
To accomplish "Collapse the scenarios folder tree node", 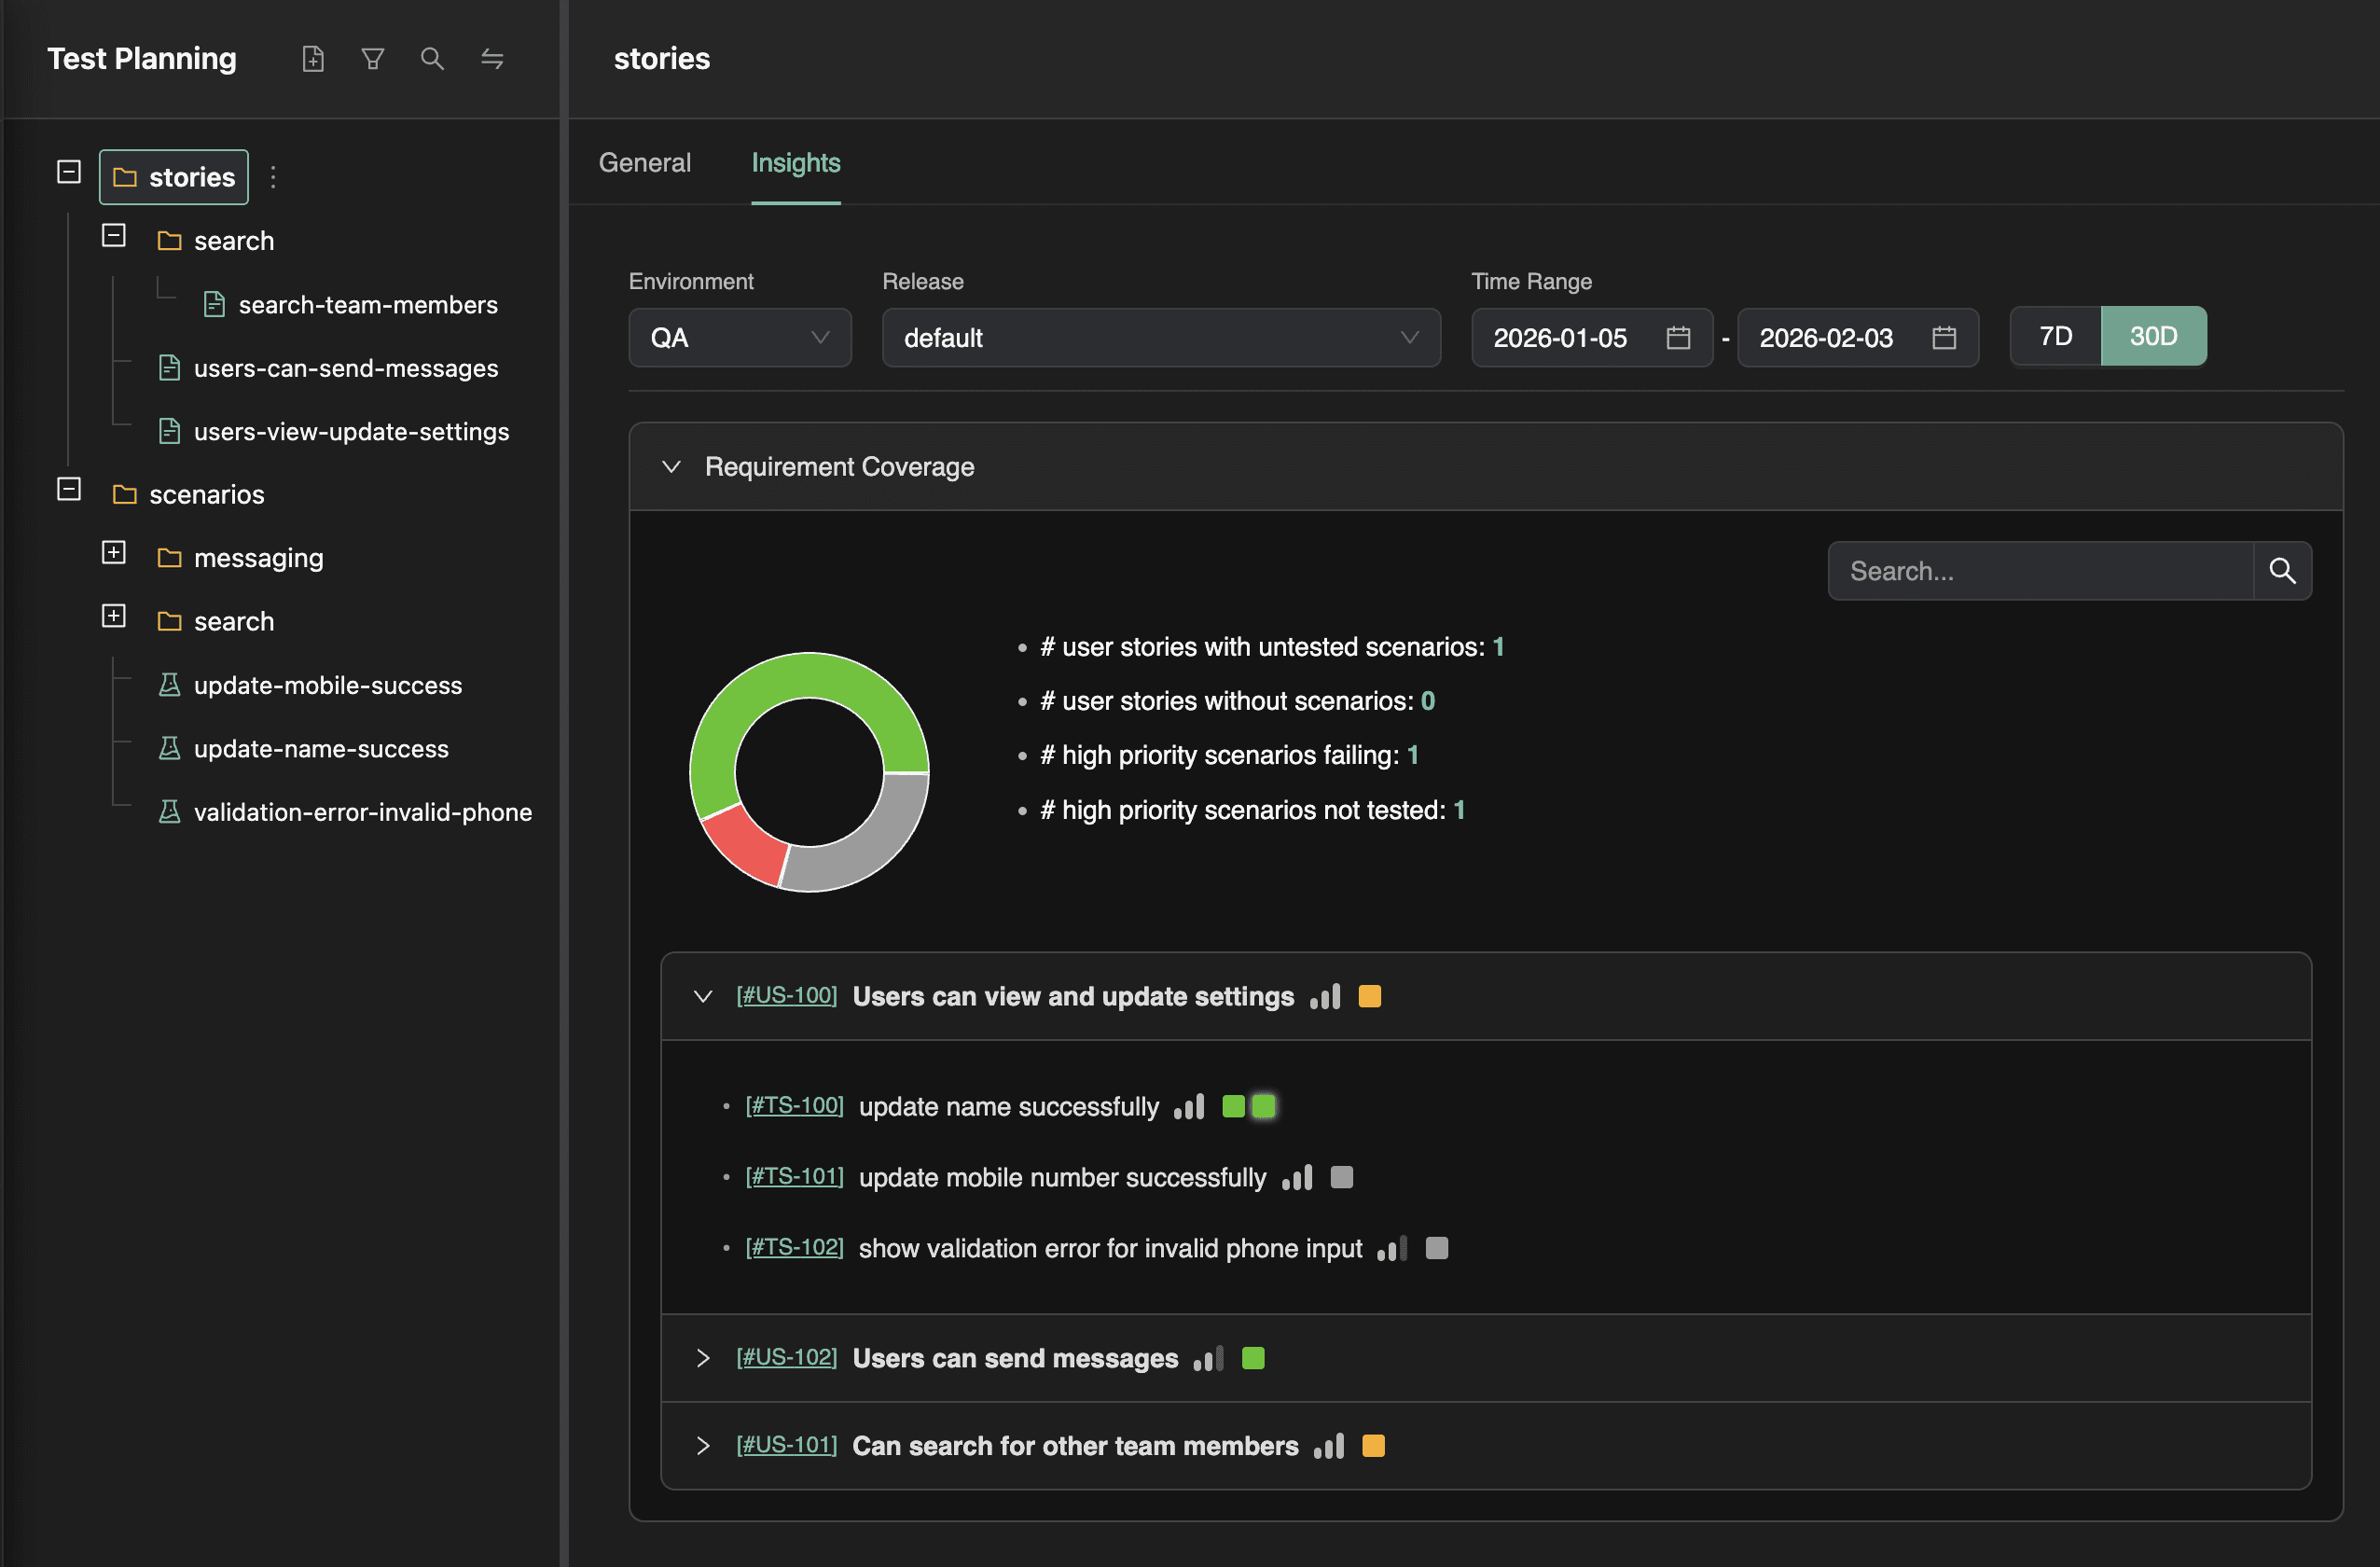I will click(69, 490).
